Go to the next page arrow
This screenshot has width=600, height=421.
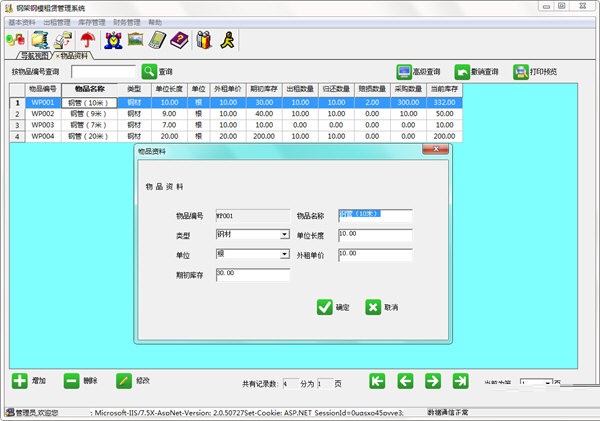coord(433,381)
